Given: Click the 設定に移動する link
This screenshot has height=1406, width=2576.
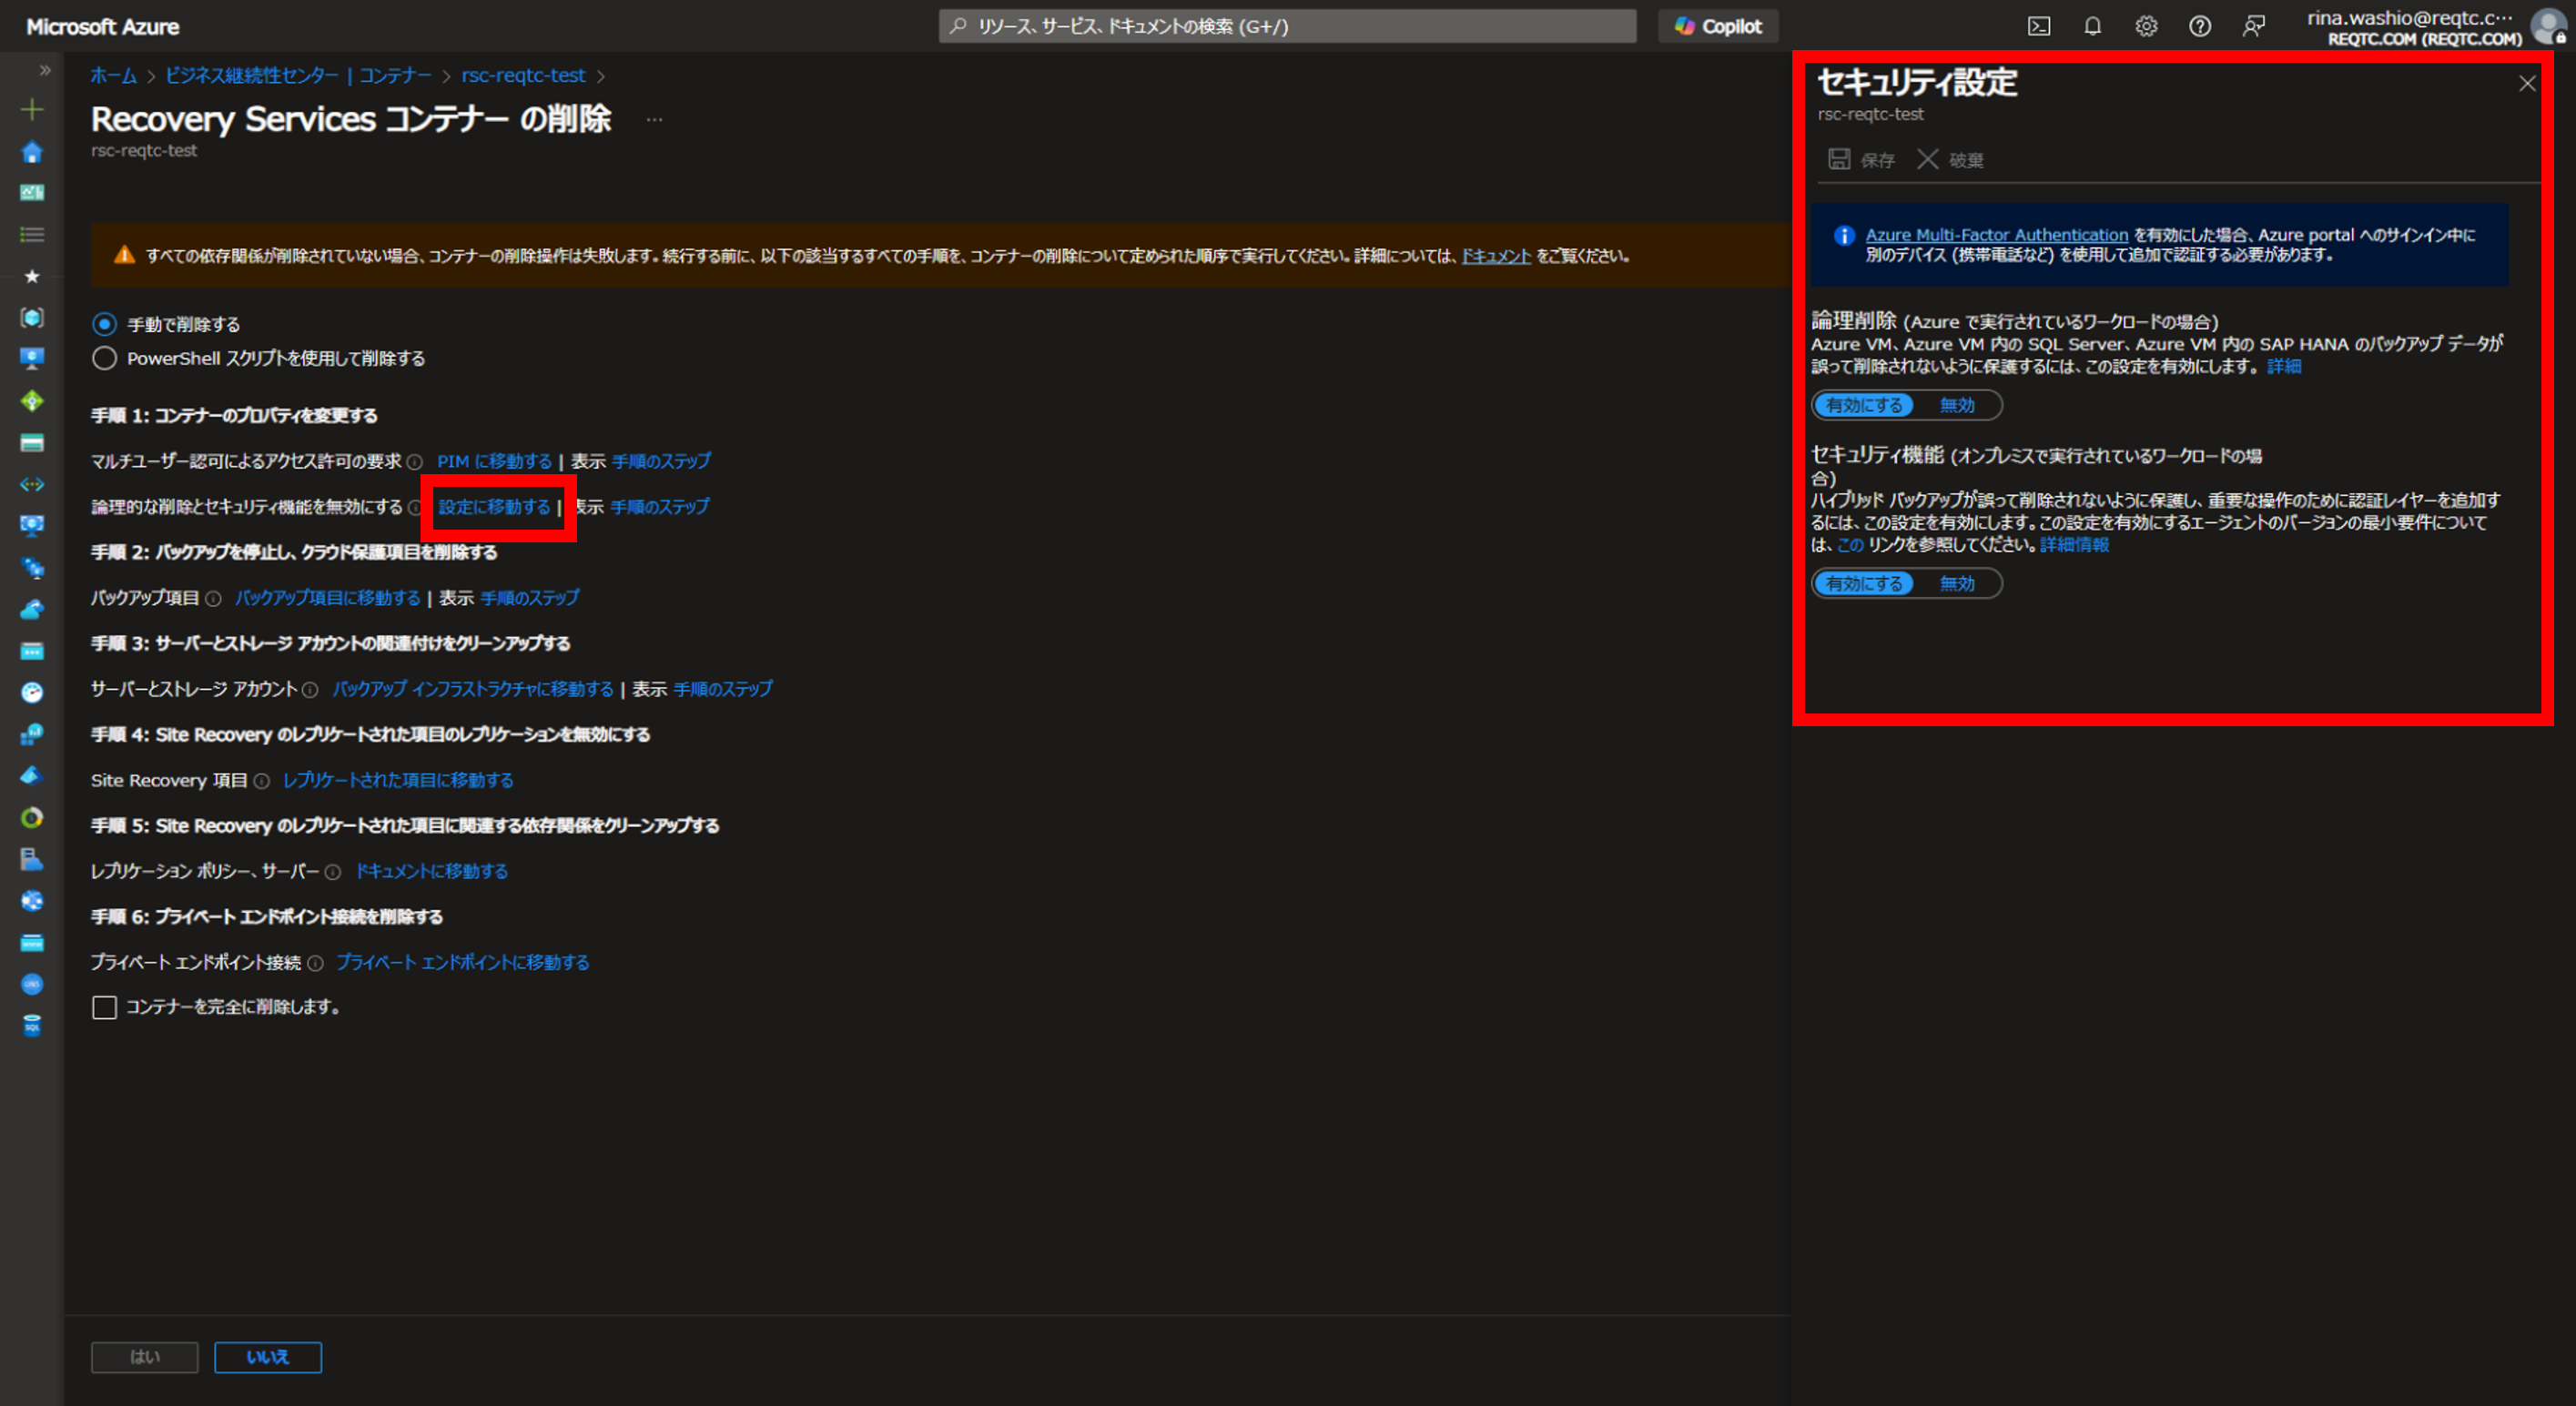Looking at the screenshot, I should [494, 507].
